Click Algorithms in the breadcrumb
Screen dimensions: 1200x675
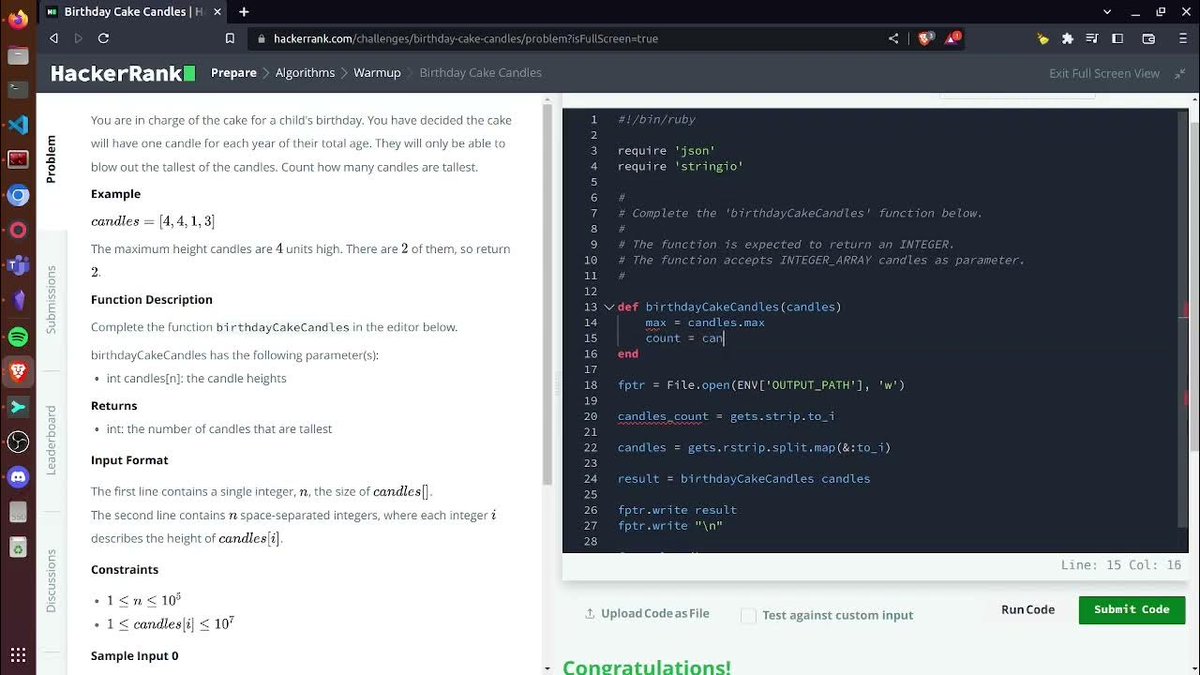tap(305, 73)
